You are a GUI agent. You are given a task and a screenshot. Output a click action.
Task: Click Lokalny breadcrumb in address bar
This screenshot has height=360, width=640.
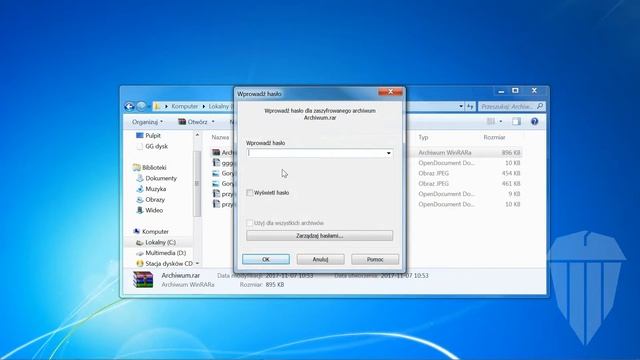point(220,106)
